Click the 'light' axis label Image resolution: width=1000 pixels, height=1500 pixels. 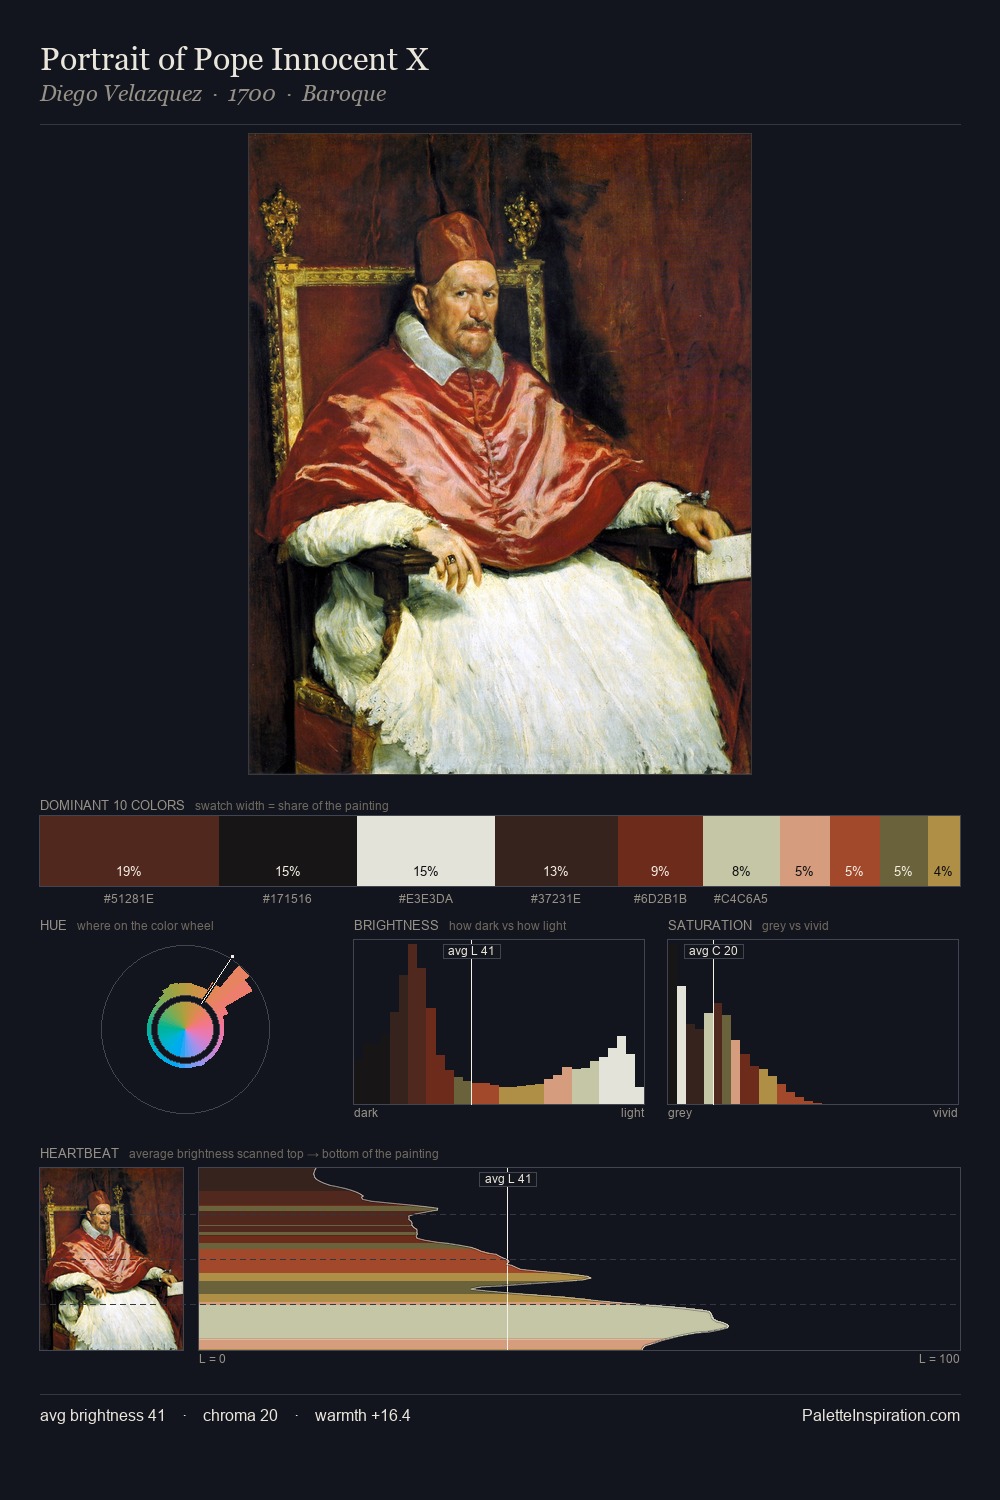click(x=632, y=1113)
